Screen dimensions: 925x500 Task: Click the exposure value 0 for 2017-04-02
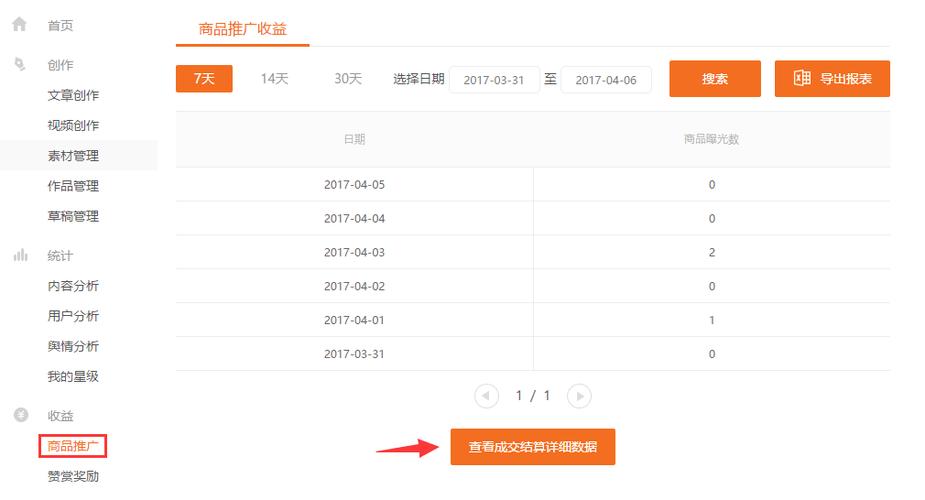pyautogui.click(x=712, y=286)
